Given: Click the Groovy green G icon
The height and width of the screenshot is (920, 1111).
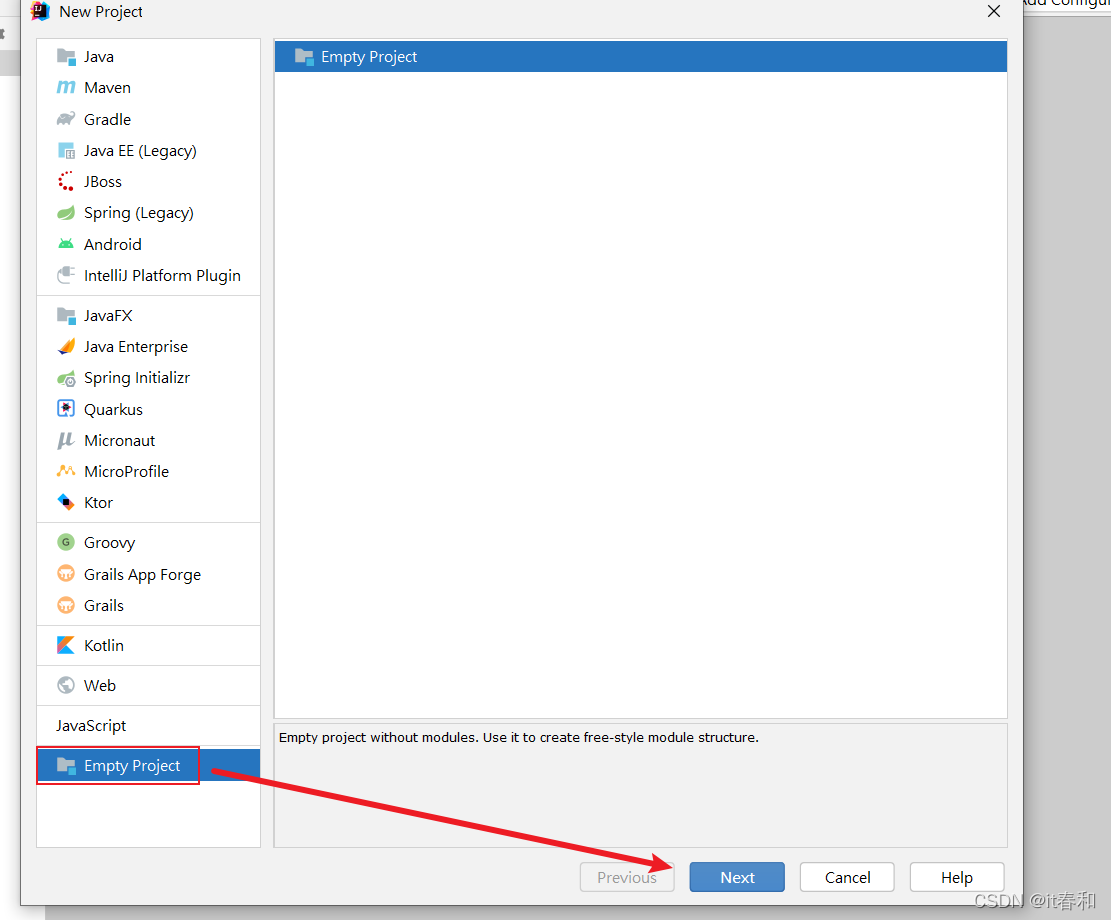Looking at the screenshot, I should click(x=66, y=542).
